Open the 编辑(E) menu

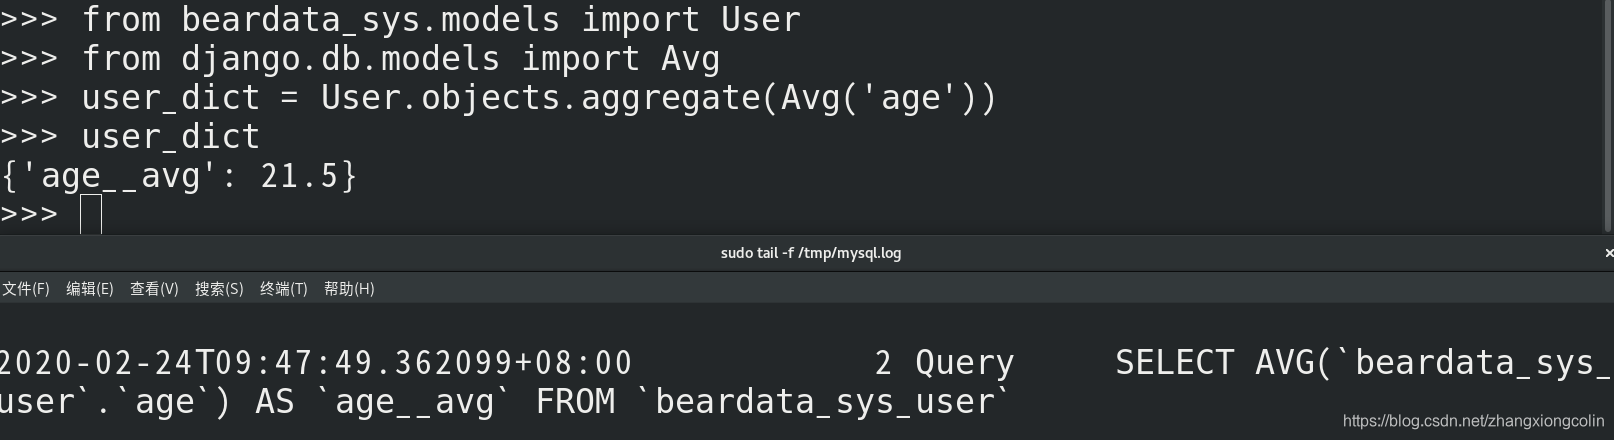tap(90, 289)
